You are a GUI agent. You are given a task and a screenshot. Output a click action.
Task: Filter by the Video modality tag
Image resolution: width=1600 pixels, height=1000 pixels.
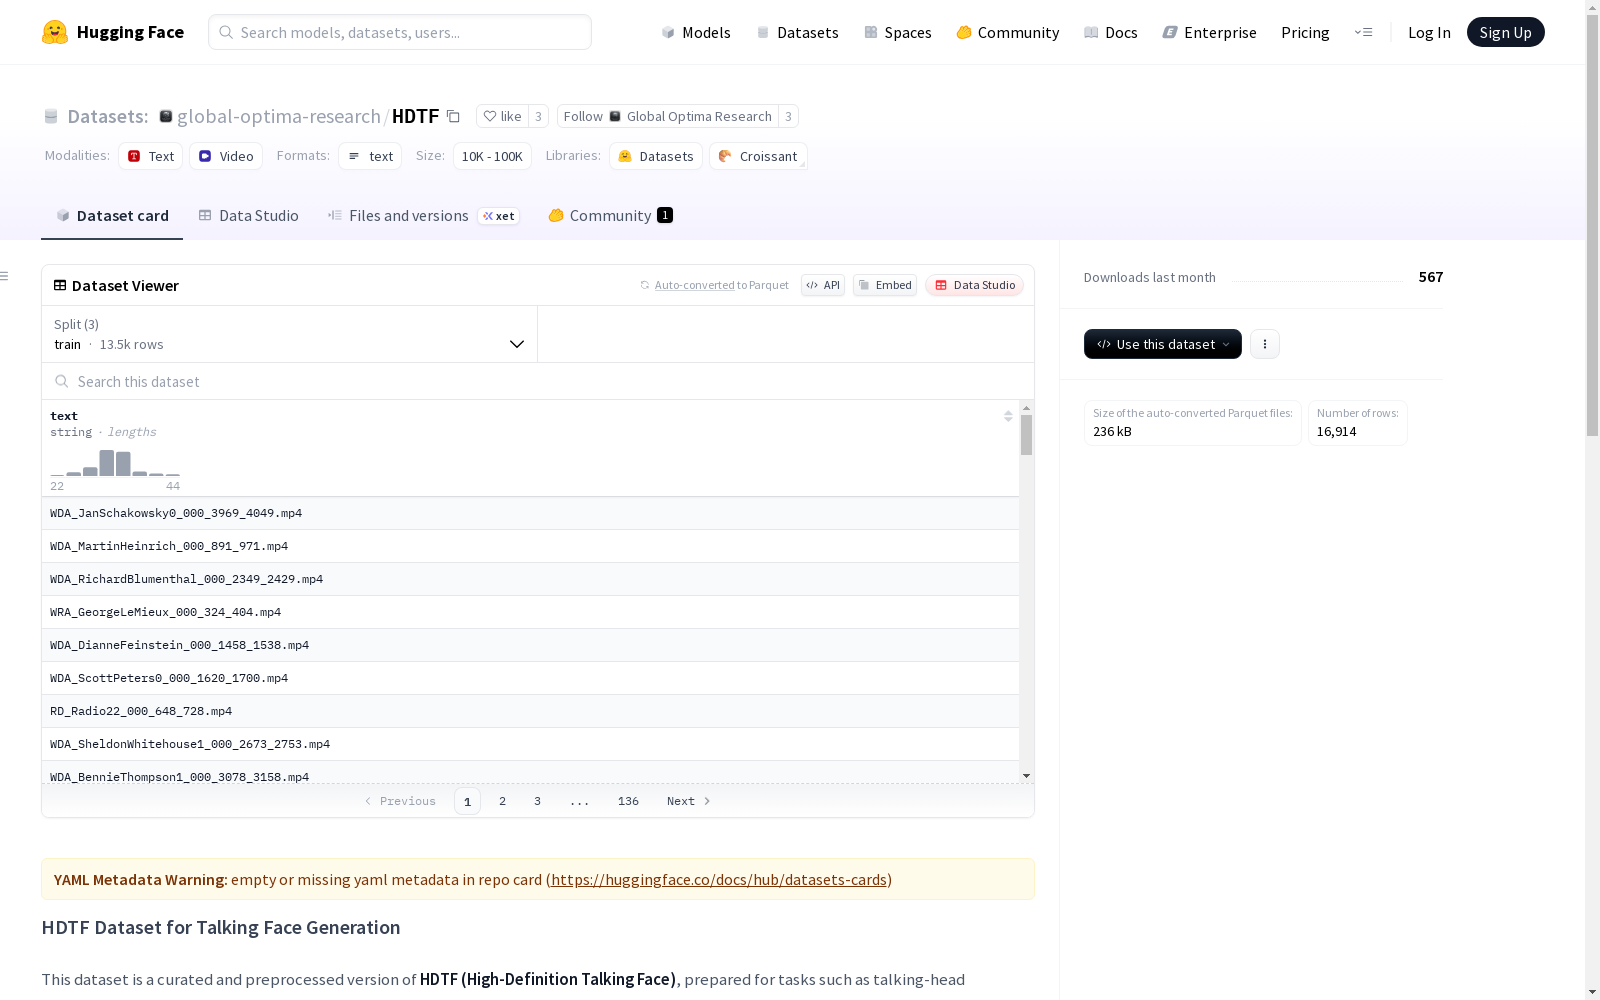[226, 156]
